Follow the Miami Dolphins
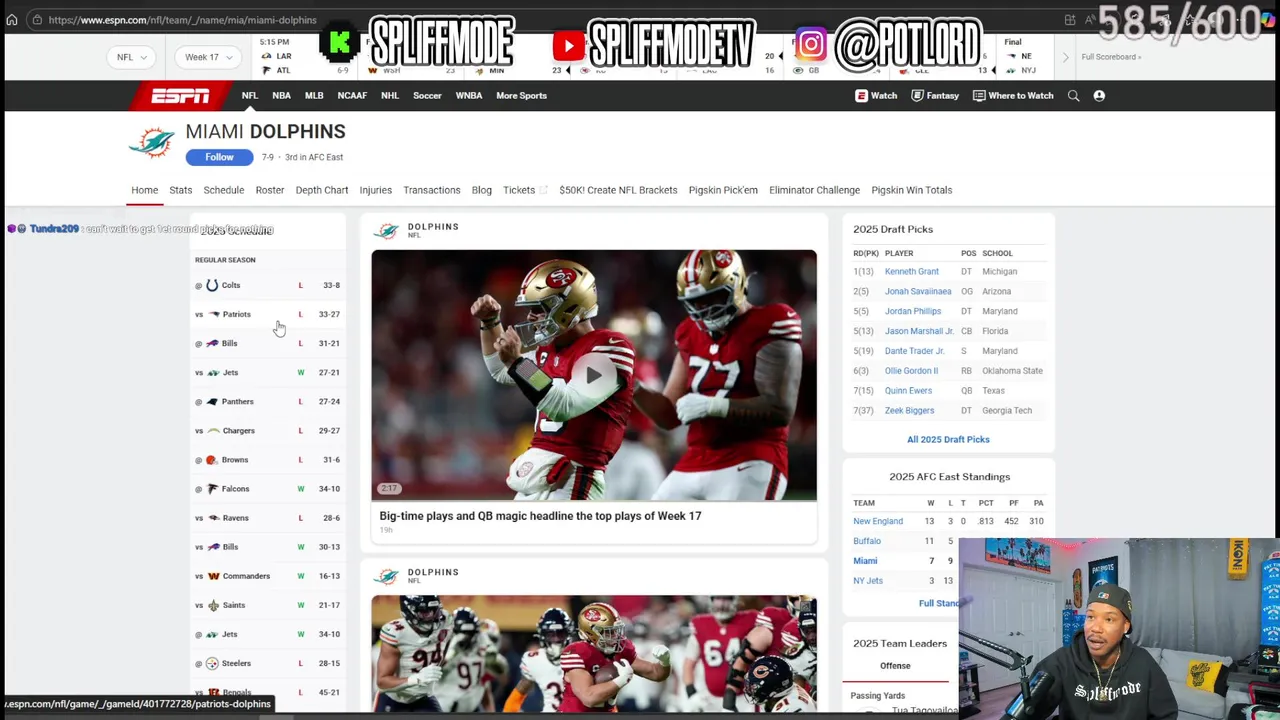 point(219,157)
